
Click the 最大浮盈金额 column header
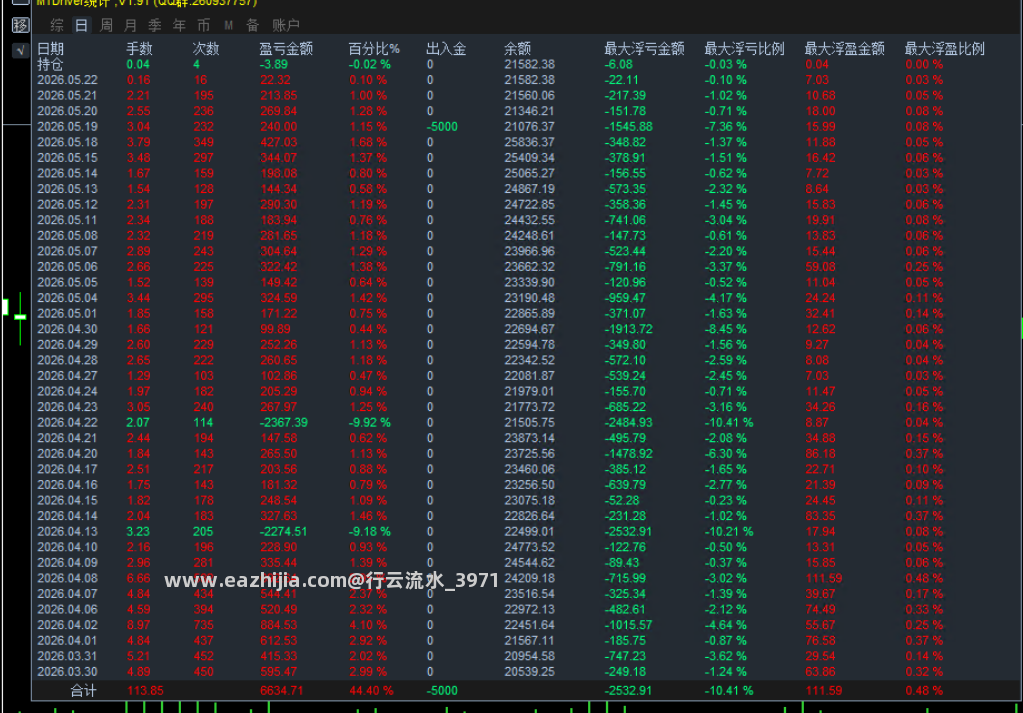(844, 49)
